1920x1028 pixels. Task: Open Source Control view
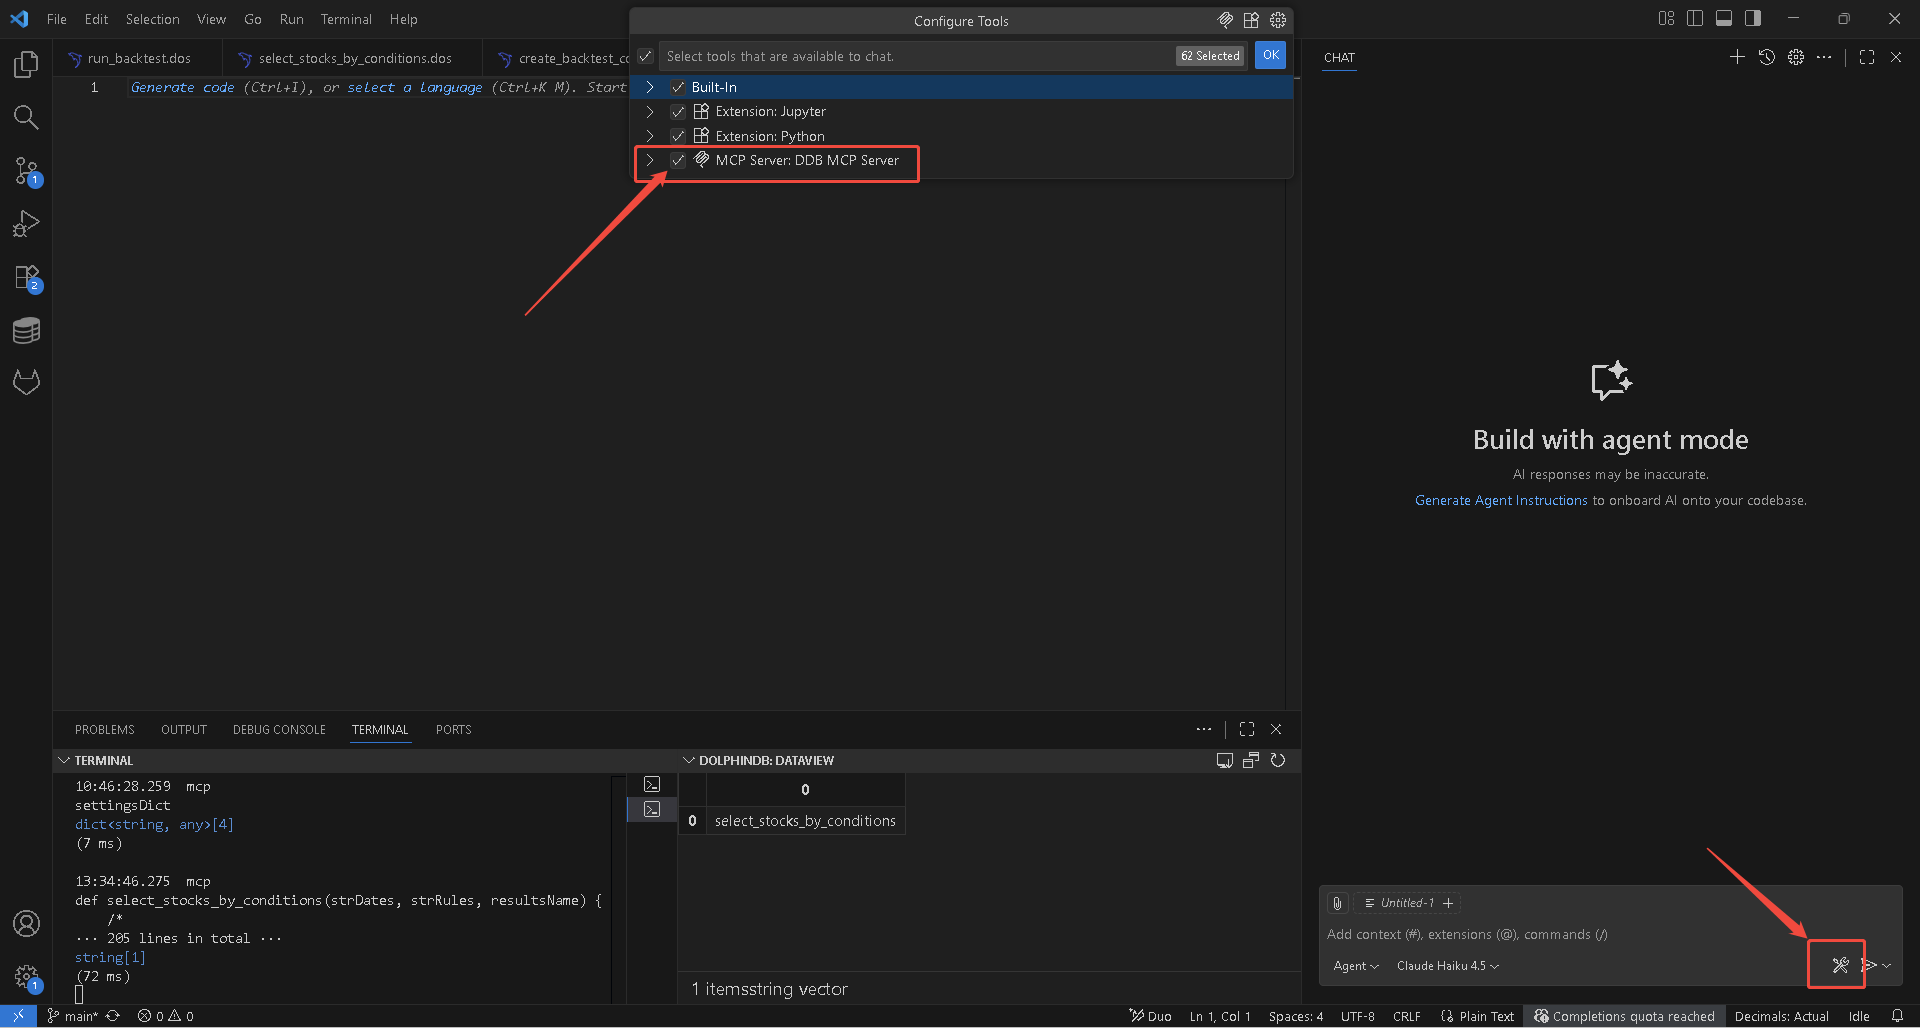26,171
